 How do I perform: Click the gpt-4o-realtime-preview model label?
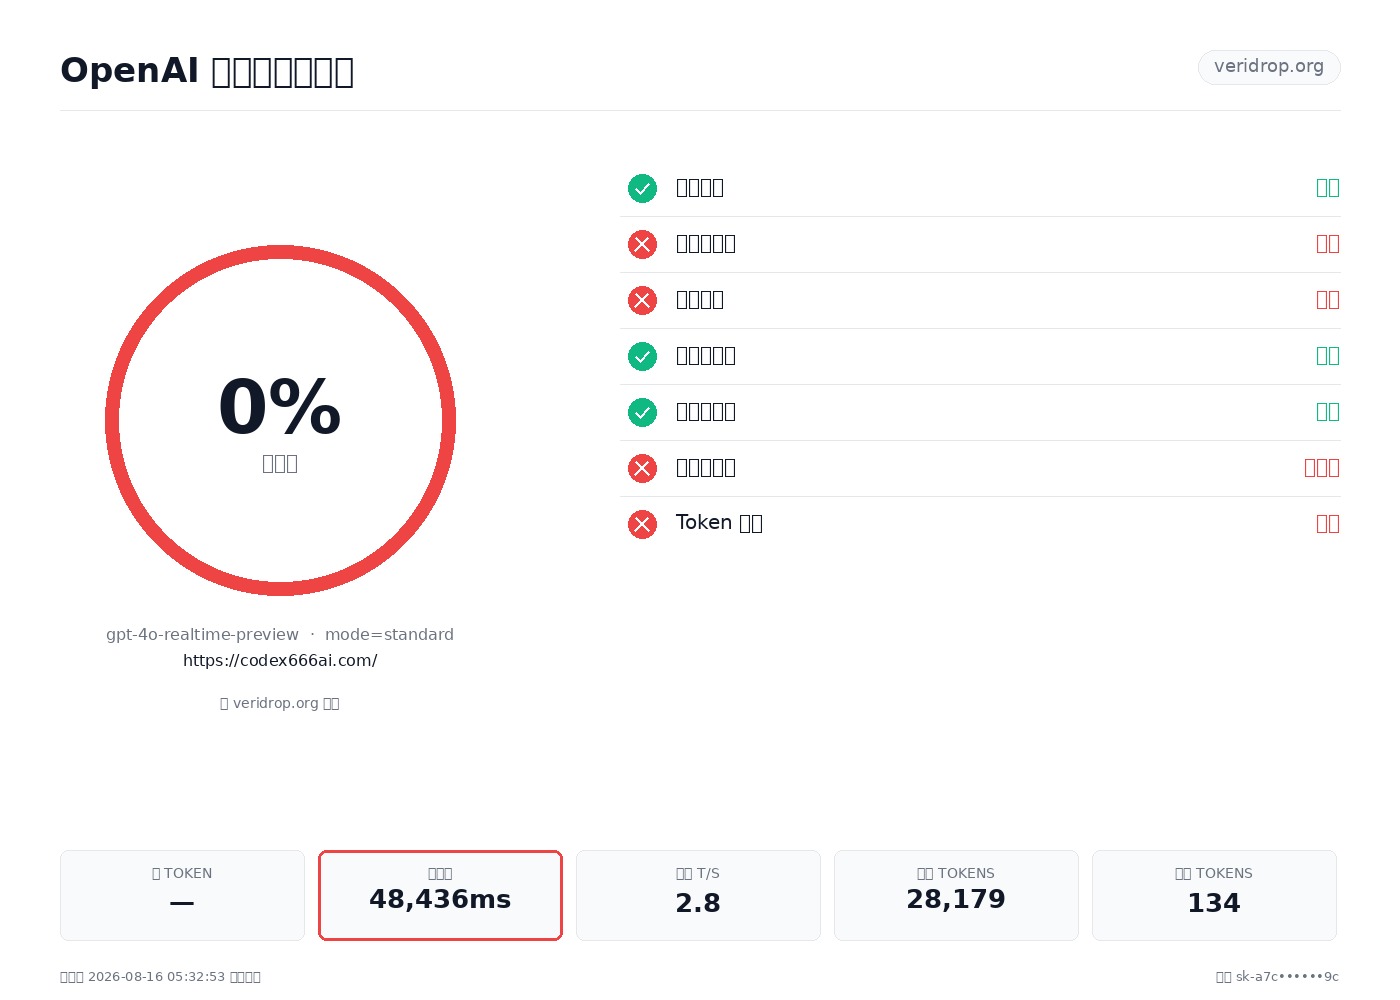tap(202, 635)
